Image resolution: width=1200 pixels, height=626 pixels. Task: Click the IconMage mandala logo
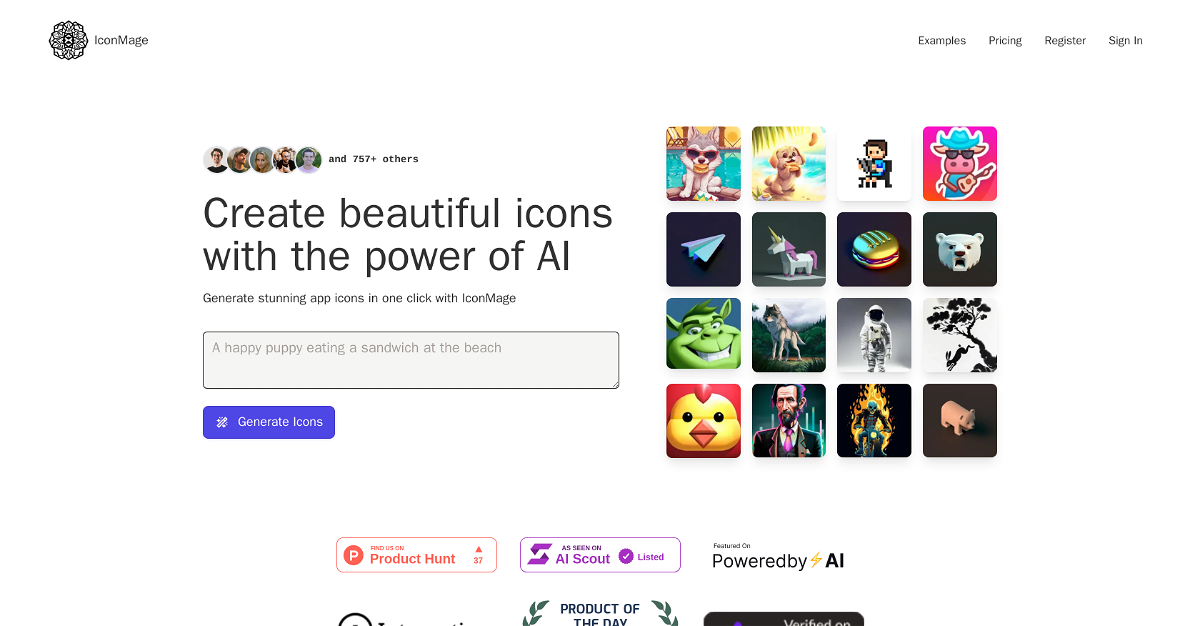[x=68, y=40]
